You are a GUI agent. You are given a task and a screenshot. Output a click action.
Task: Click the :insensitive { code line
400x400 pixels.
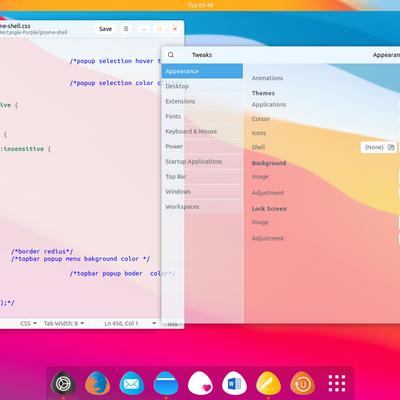[x=26, y=149]
